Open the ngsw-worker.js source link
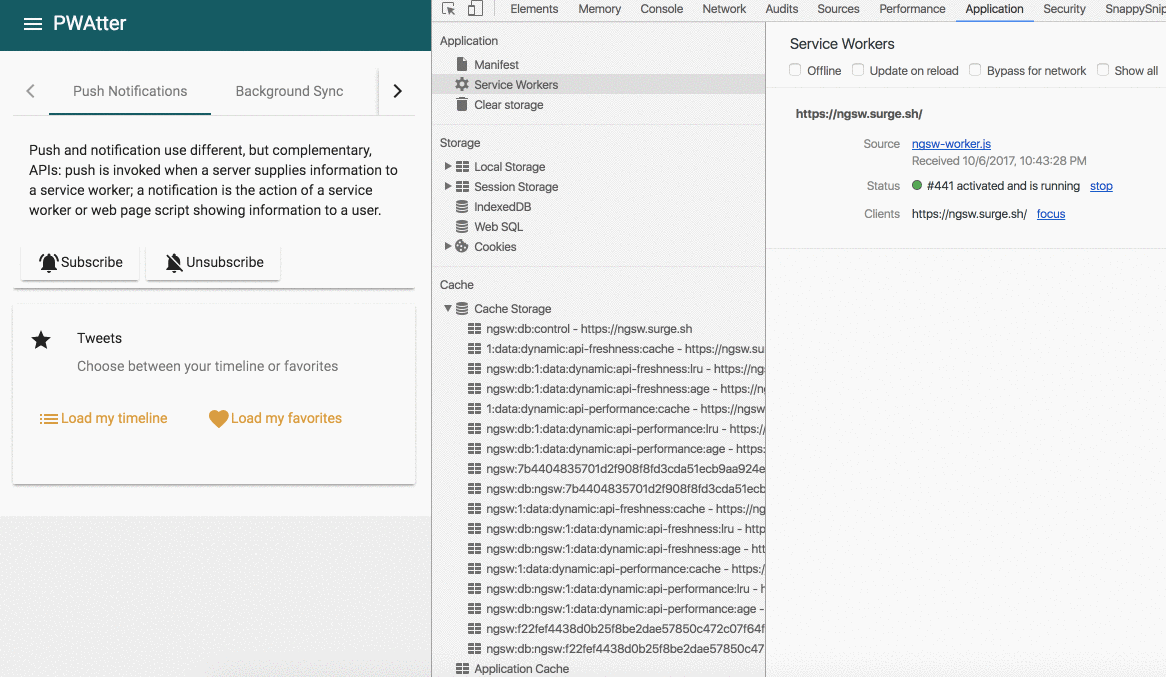This screenshot has width=1166, height=677. tap(951, 144)
